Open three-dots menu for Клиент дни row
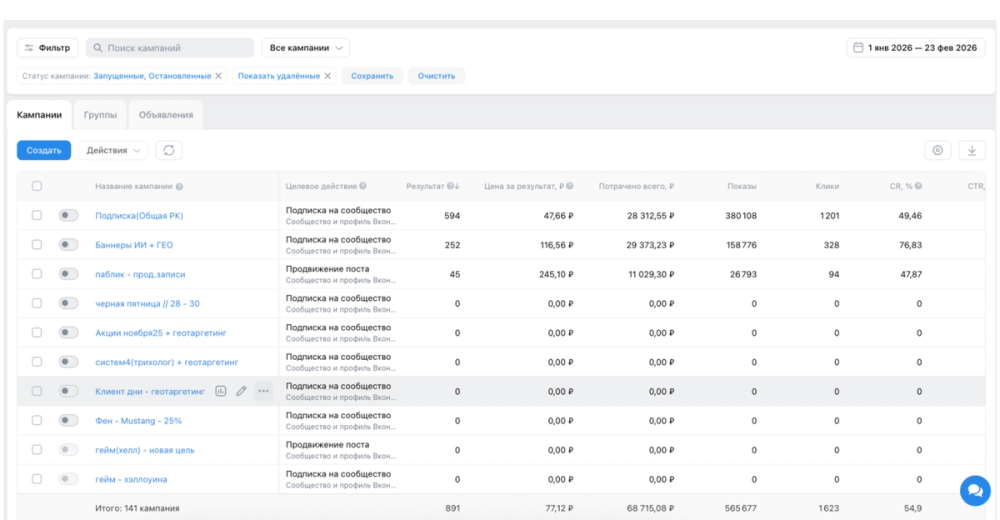This screenshot has height=520, width=1000. point(263,391)
